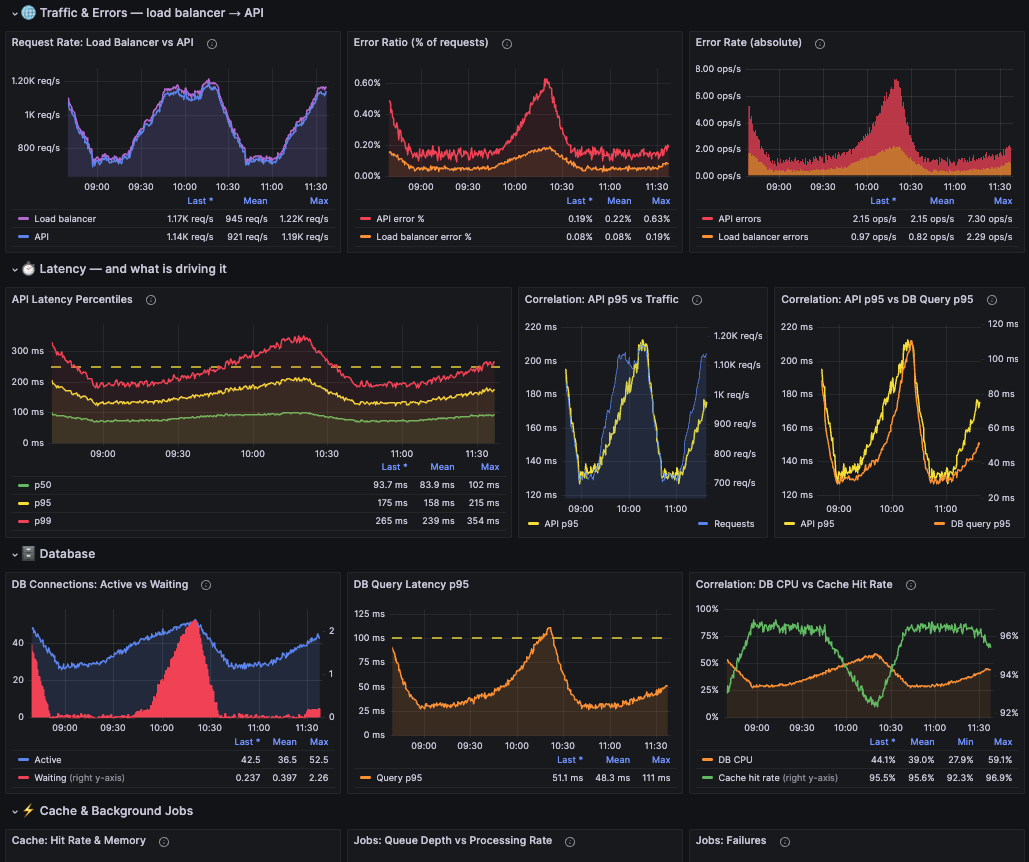Screen dimensions: 1029x862
Task: Open info icon for Error Rate (absolute) panel
Action: (820, 44)
